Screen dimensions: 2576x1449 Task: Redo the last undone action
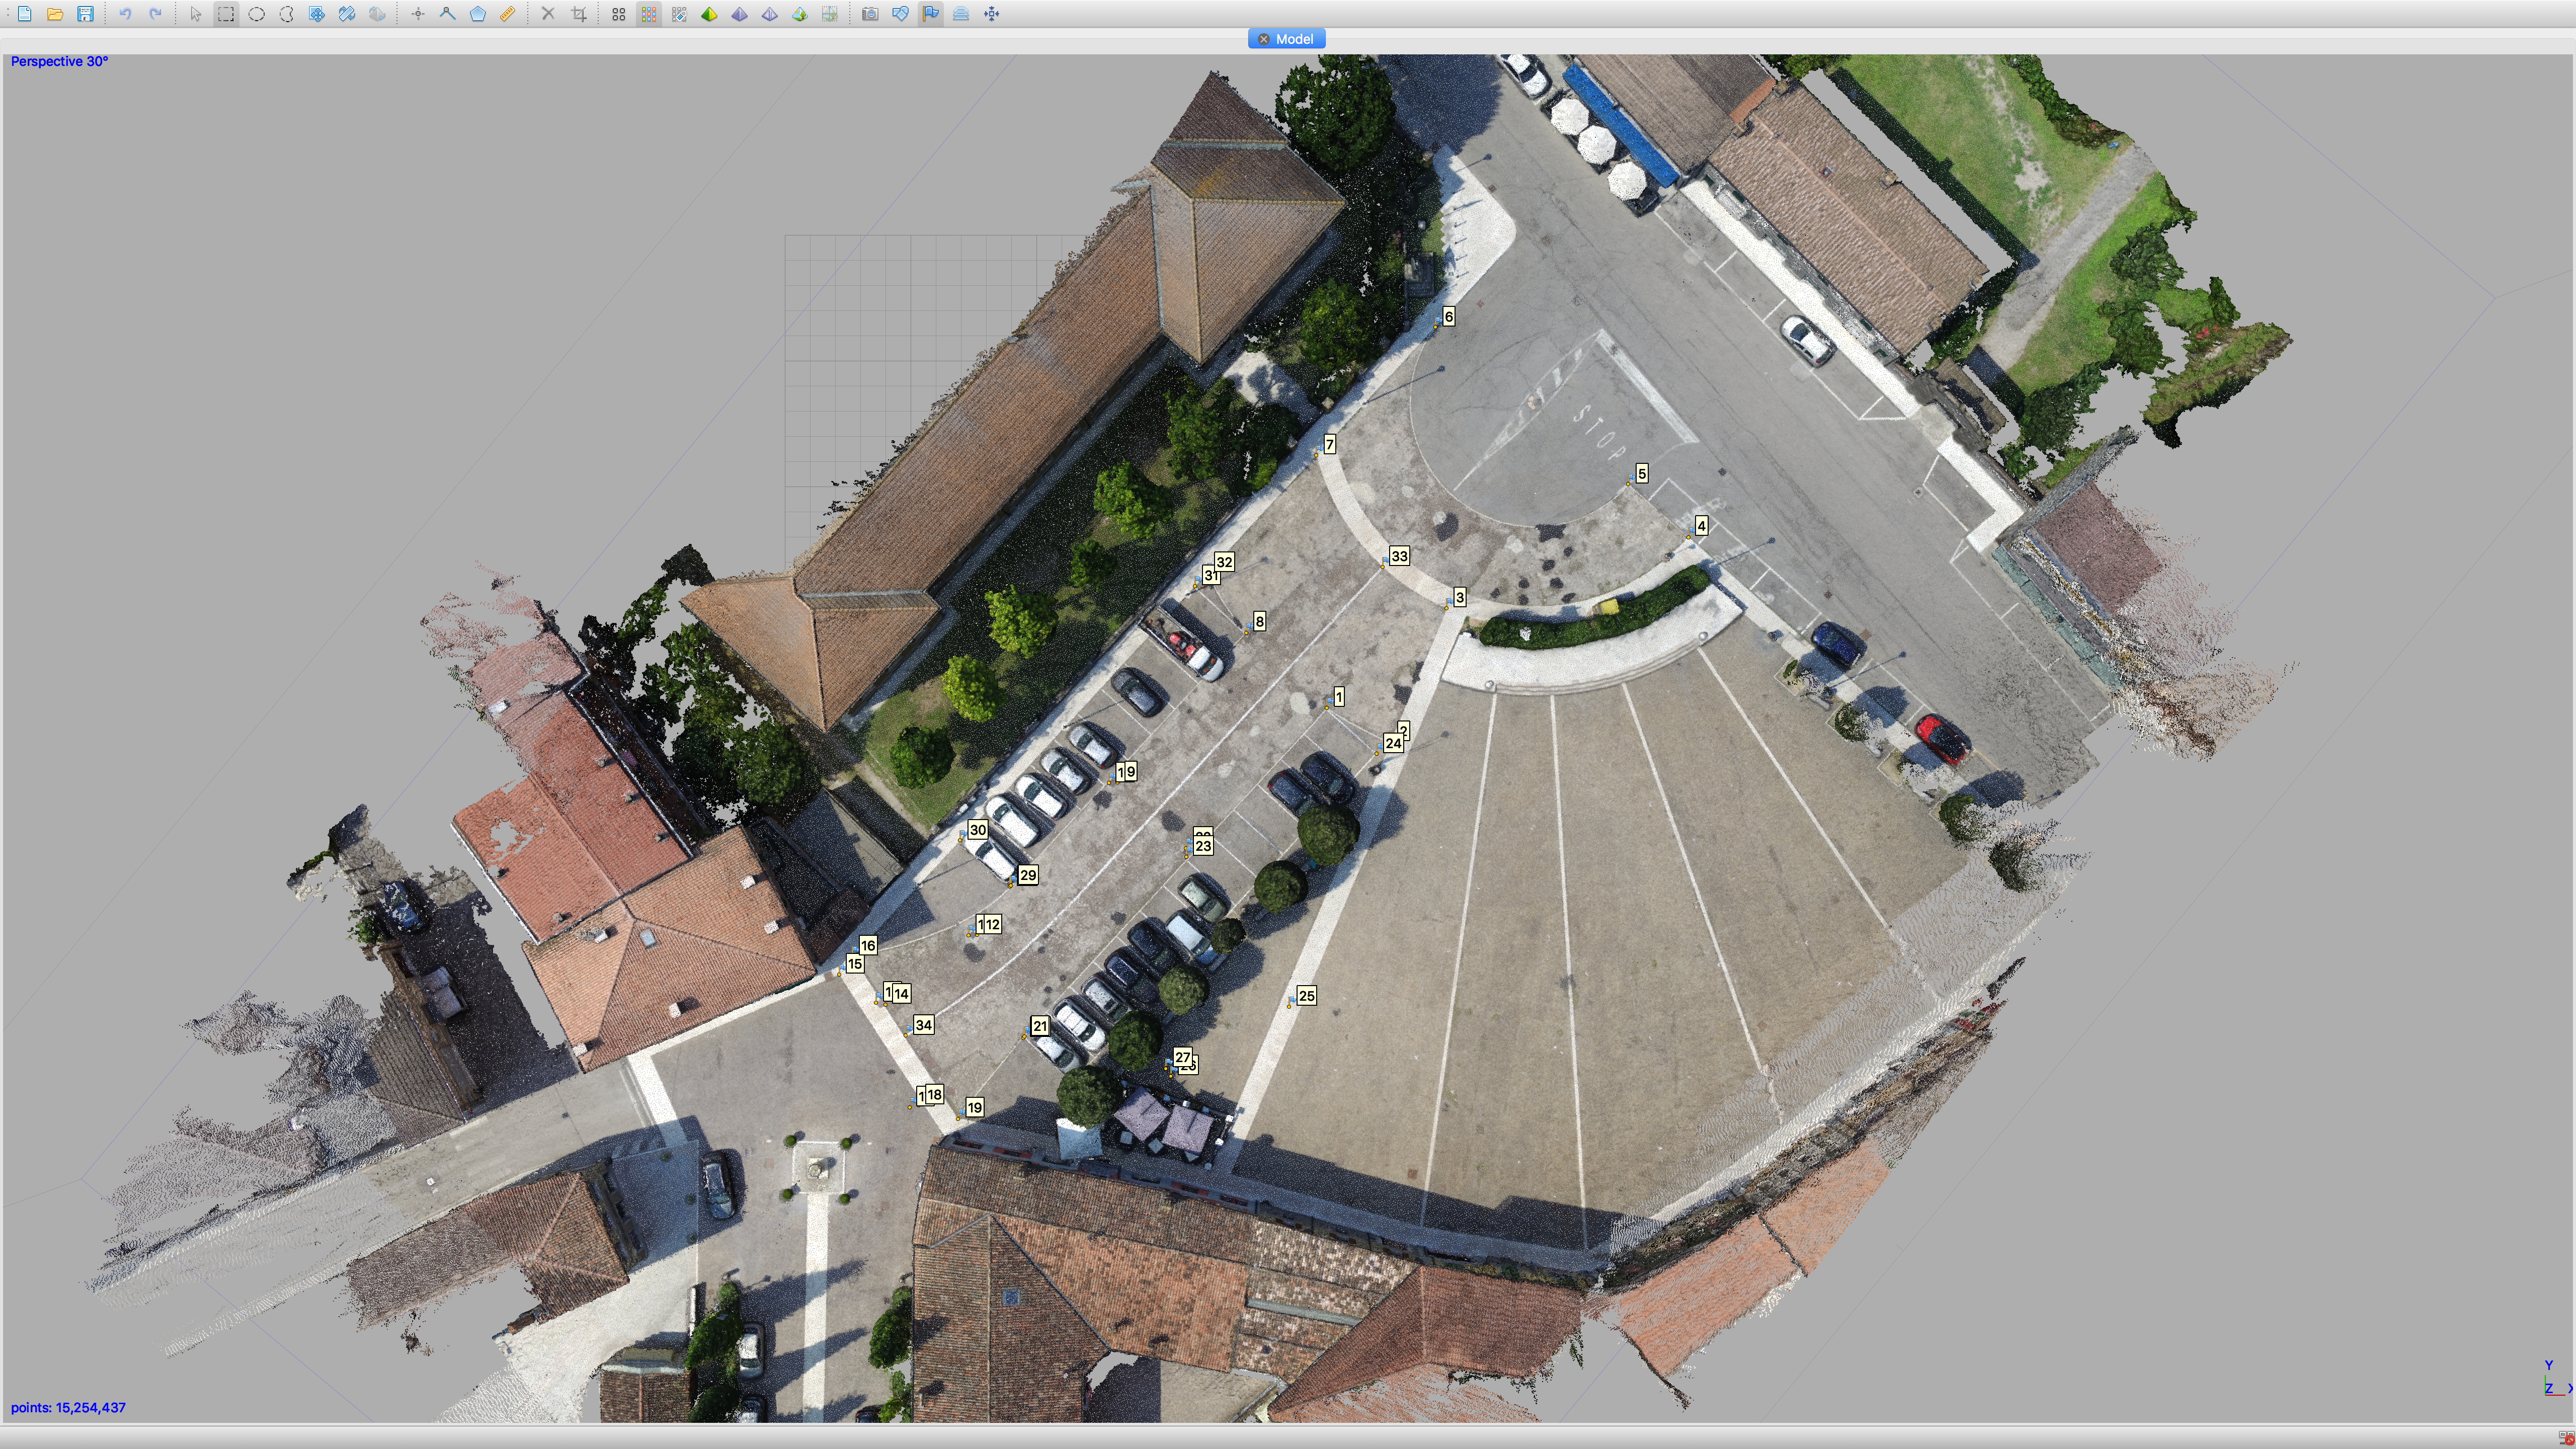(155, 14)
